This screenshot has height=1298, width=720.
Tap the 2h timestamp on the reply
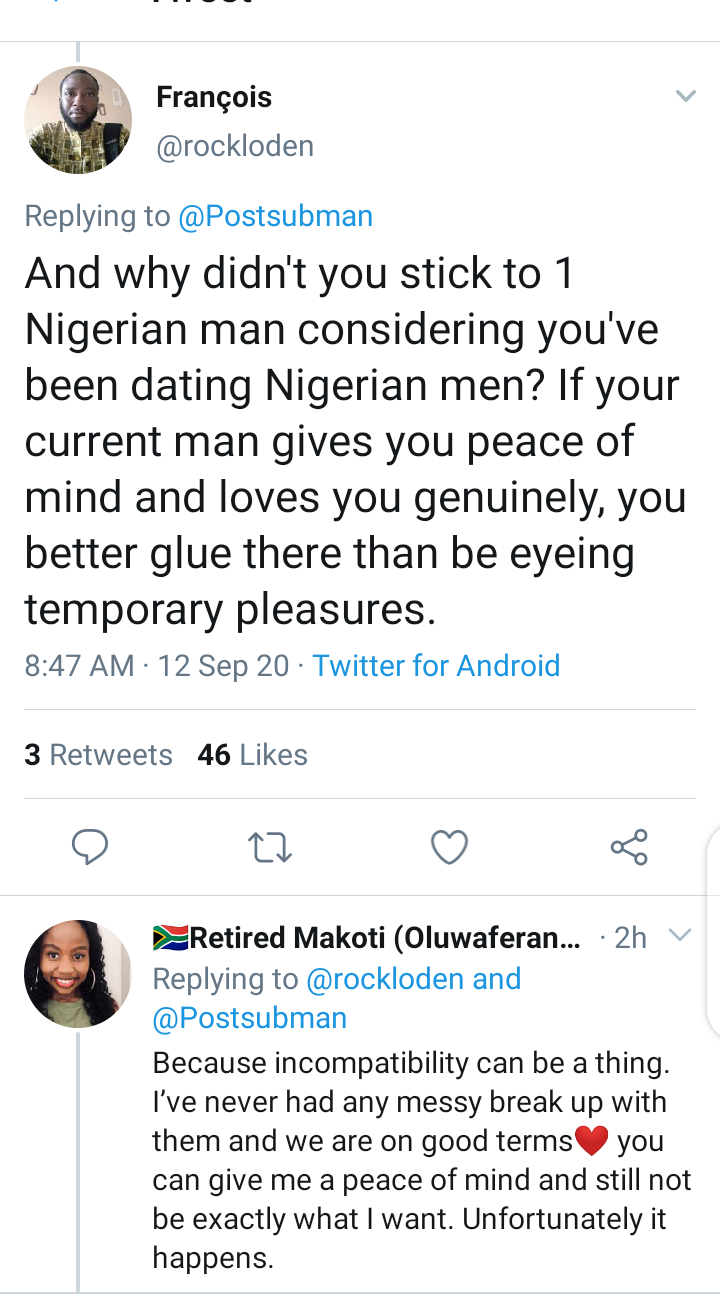click(x=630, y=938)
